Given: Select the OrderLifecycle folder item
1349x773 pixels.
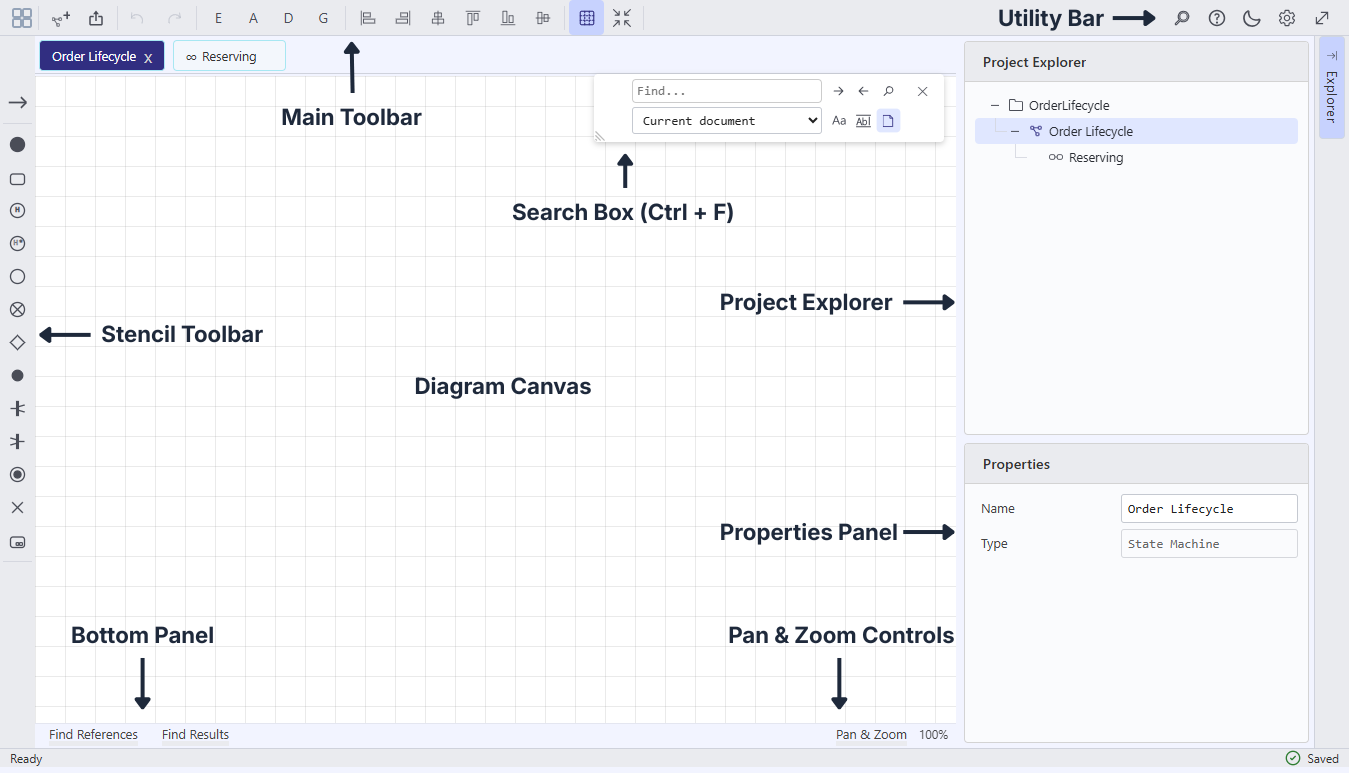Looking at the screenshot, I should click(x=1069, y=105).
